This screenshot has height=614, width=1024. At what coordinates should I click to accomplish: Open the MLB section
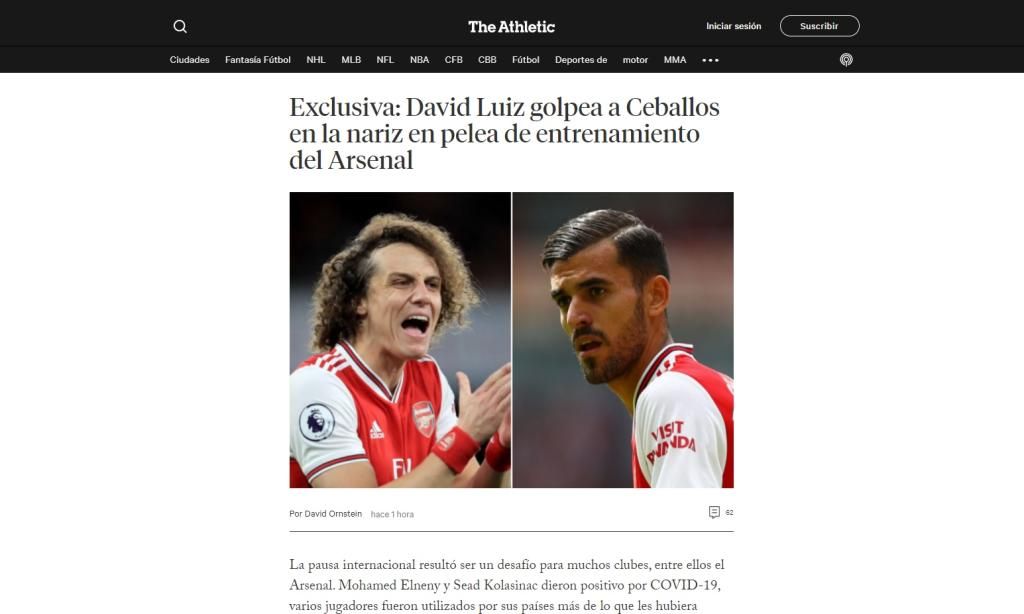(x=351, y=59)
